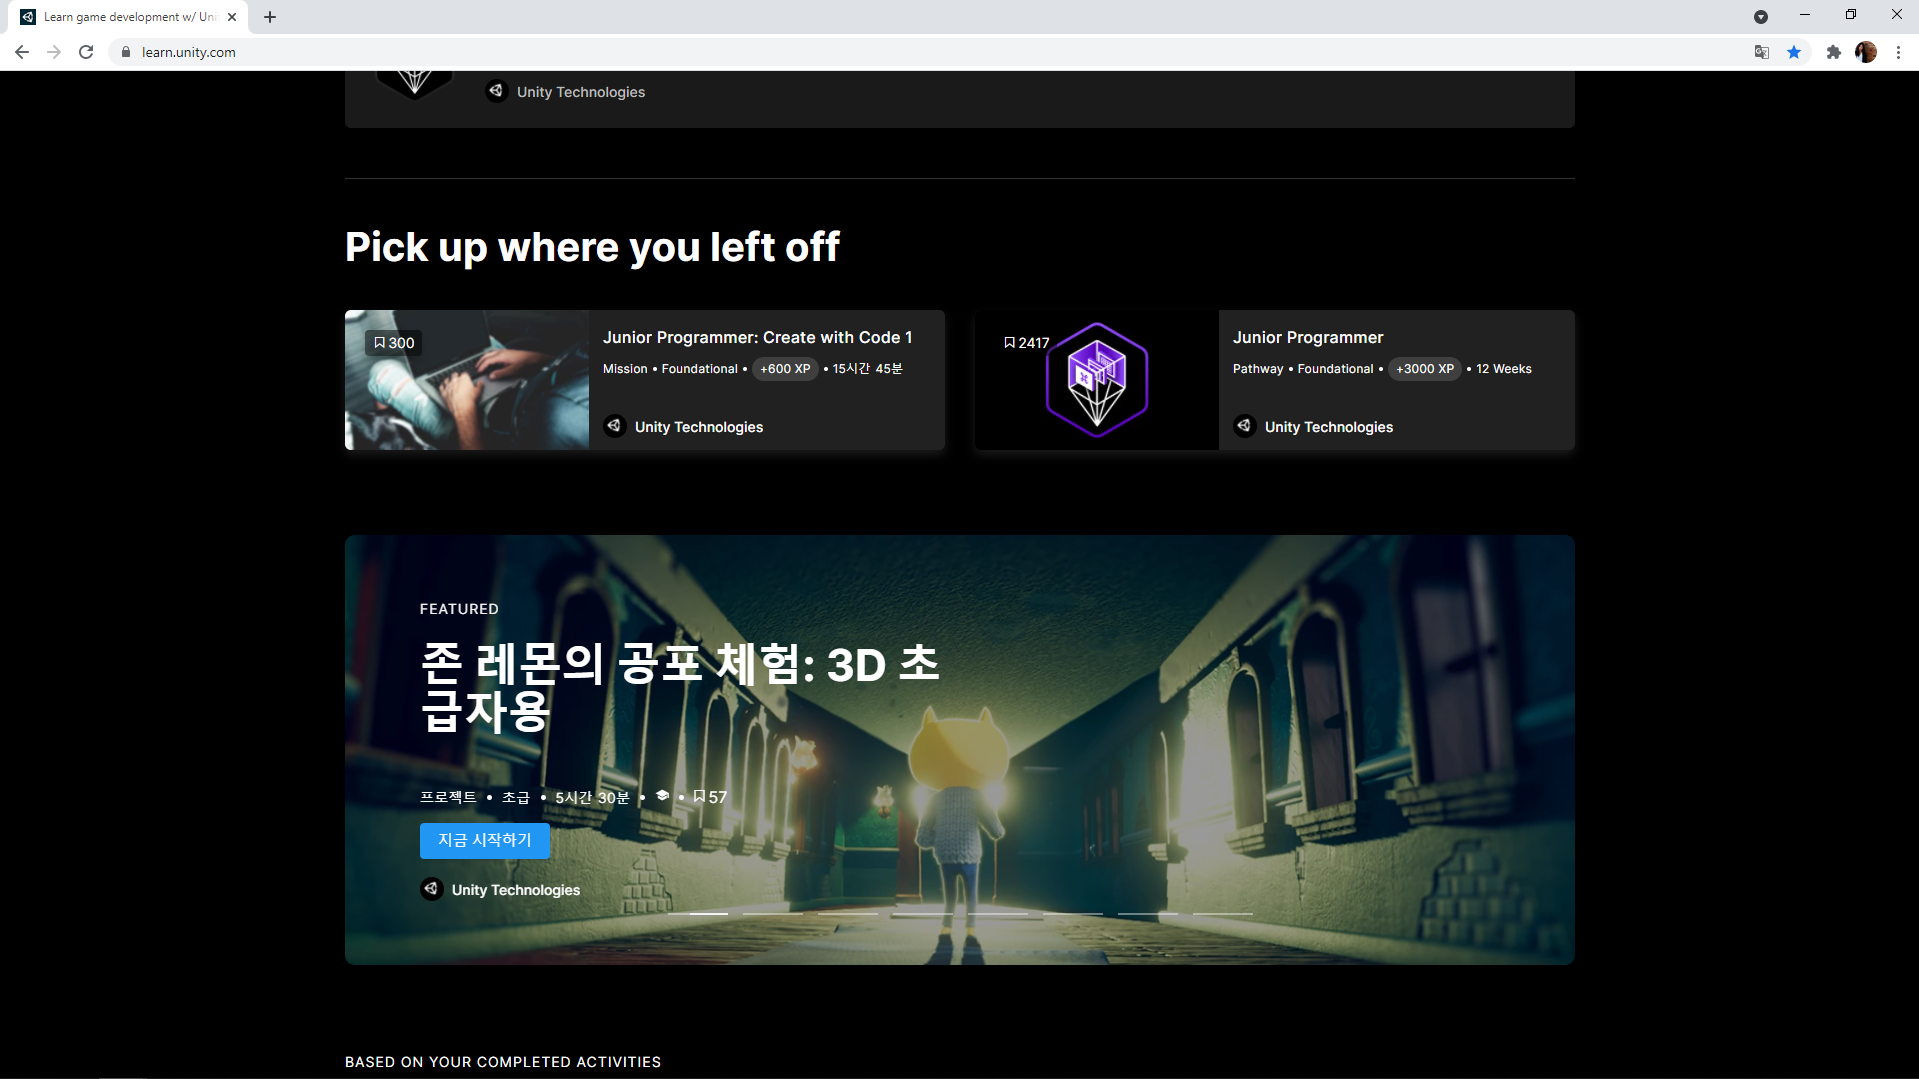The height and width of the screenshot is (1079, 1919).
Task: Go forward in browser history
Action: 54,52
